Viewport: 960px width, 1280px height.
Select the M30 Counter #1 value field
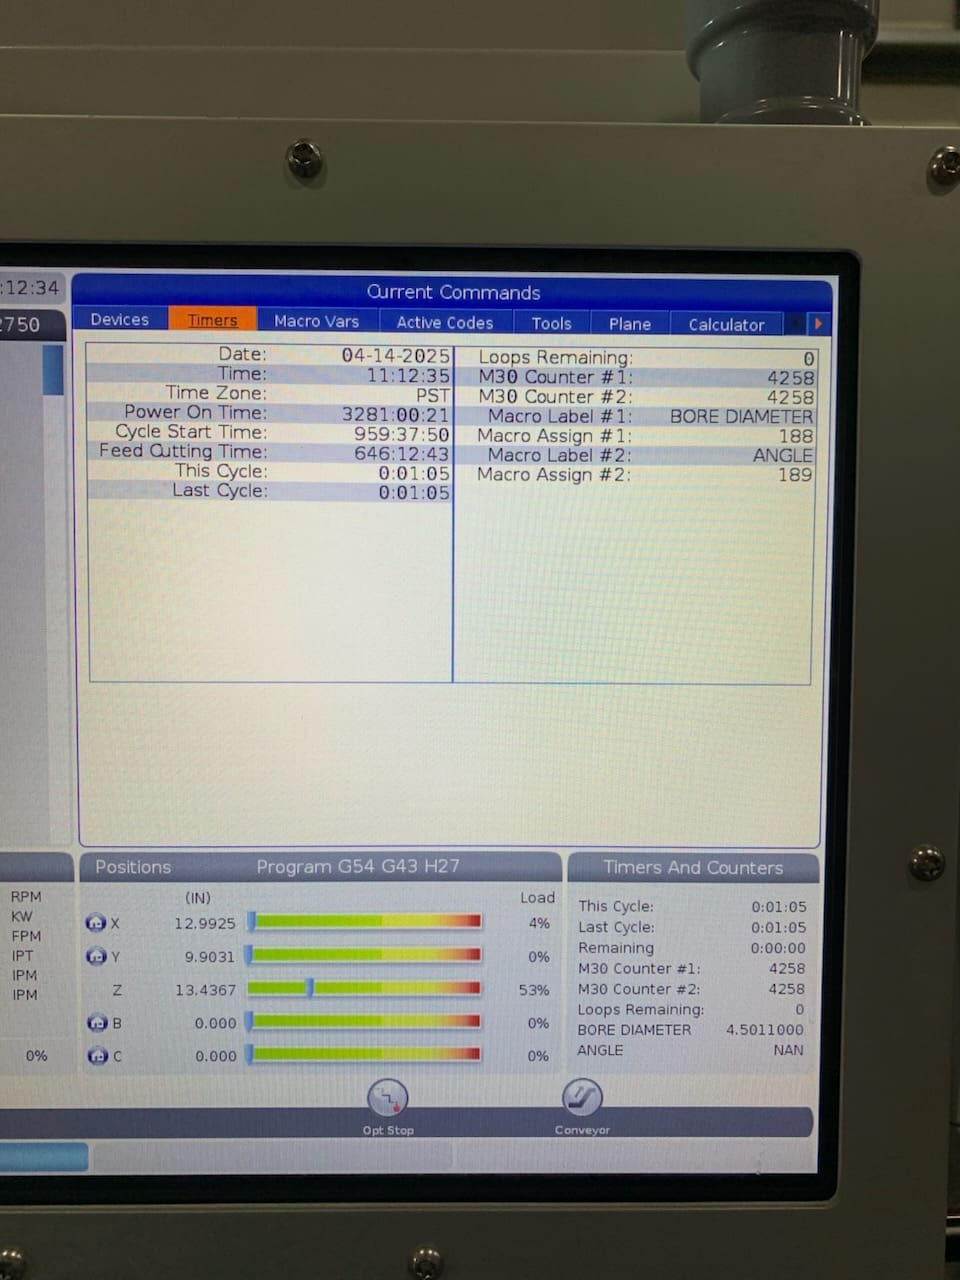click(x=790, y=378)
